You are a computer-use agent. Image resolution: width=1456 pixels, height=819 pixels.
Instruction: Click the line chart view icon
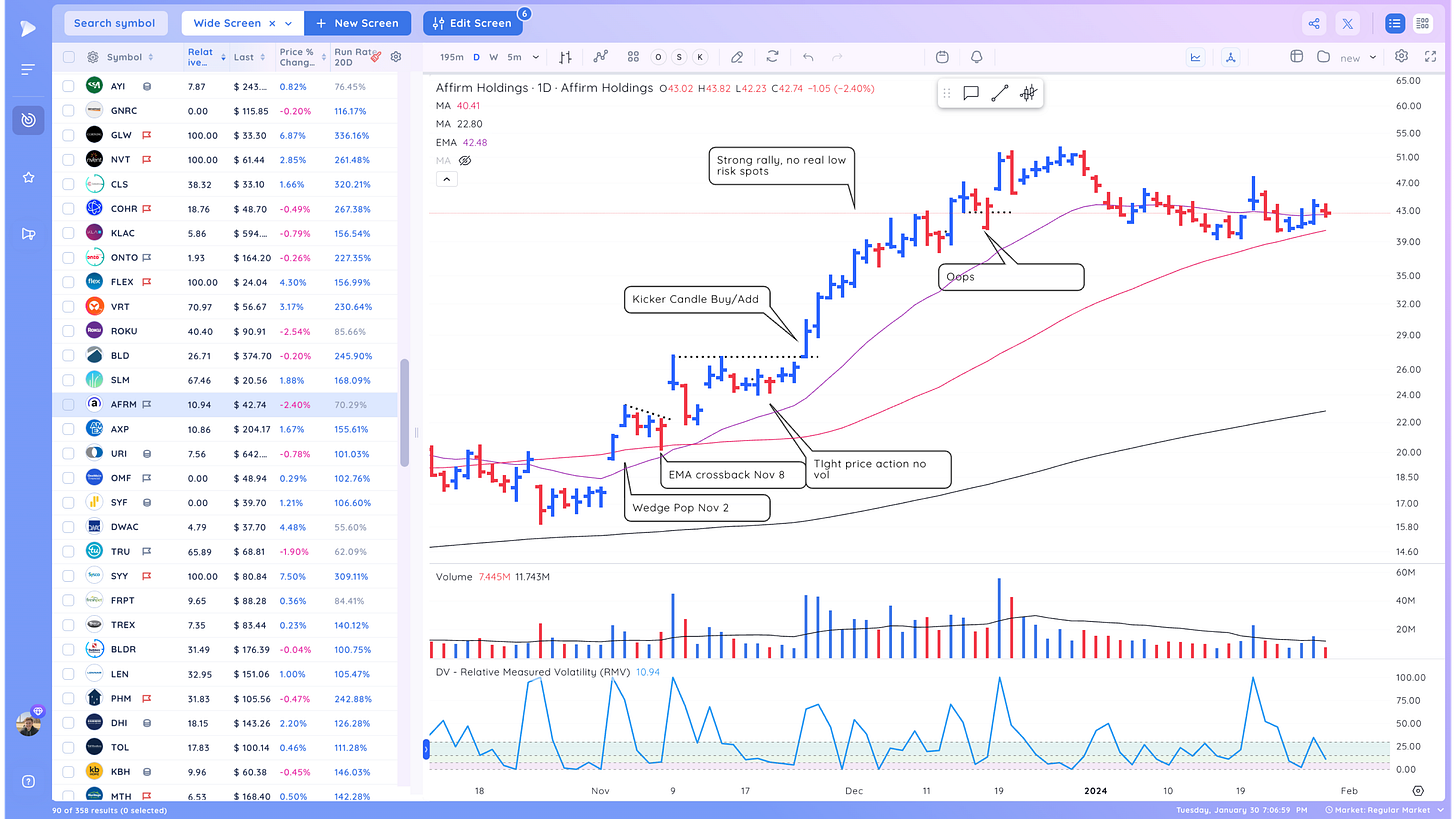[1195, 57]
